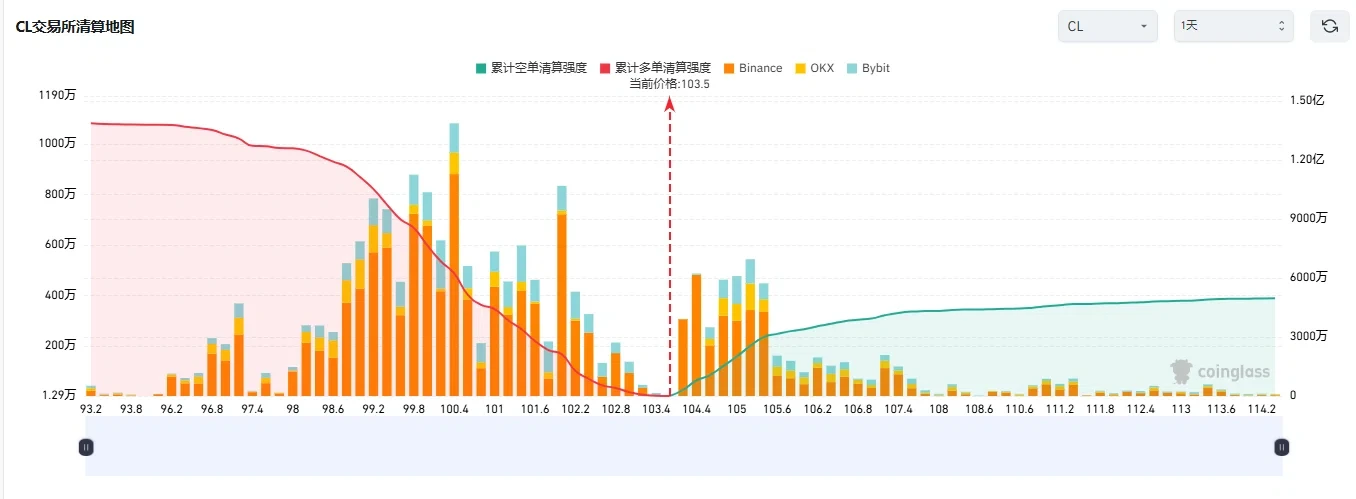The image size is (1356, 499).
Task: Click the data zoom range bar
Action: click(x=683, y=447)
